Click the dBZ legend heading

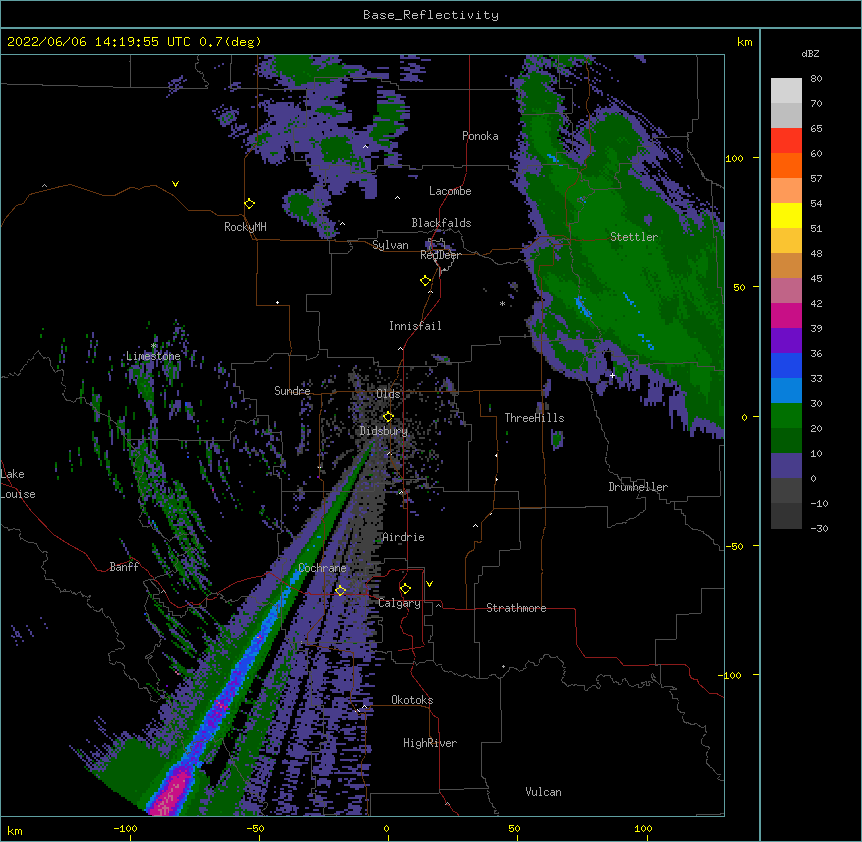pos(810,54)
